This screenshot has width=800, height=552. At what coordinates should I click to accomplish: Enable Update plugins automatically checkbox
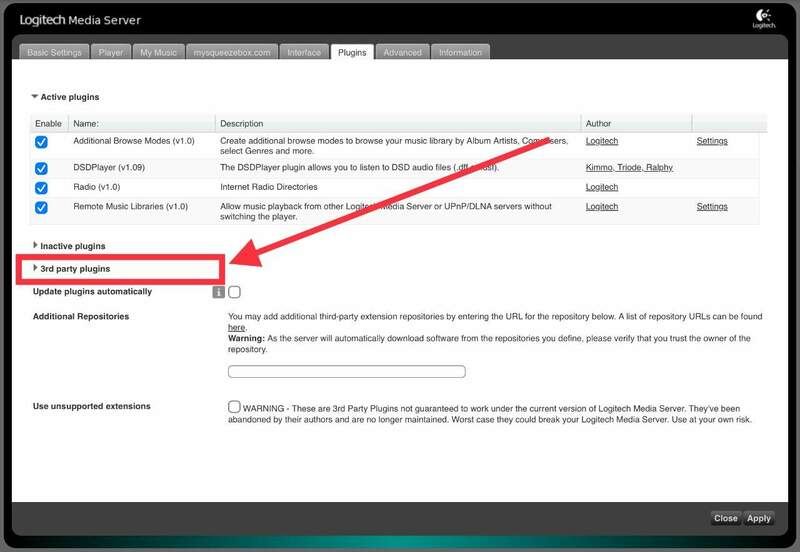234,292
